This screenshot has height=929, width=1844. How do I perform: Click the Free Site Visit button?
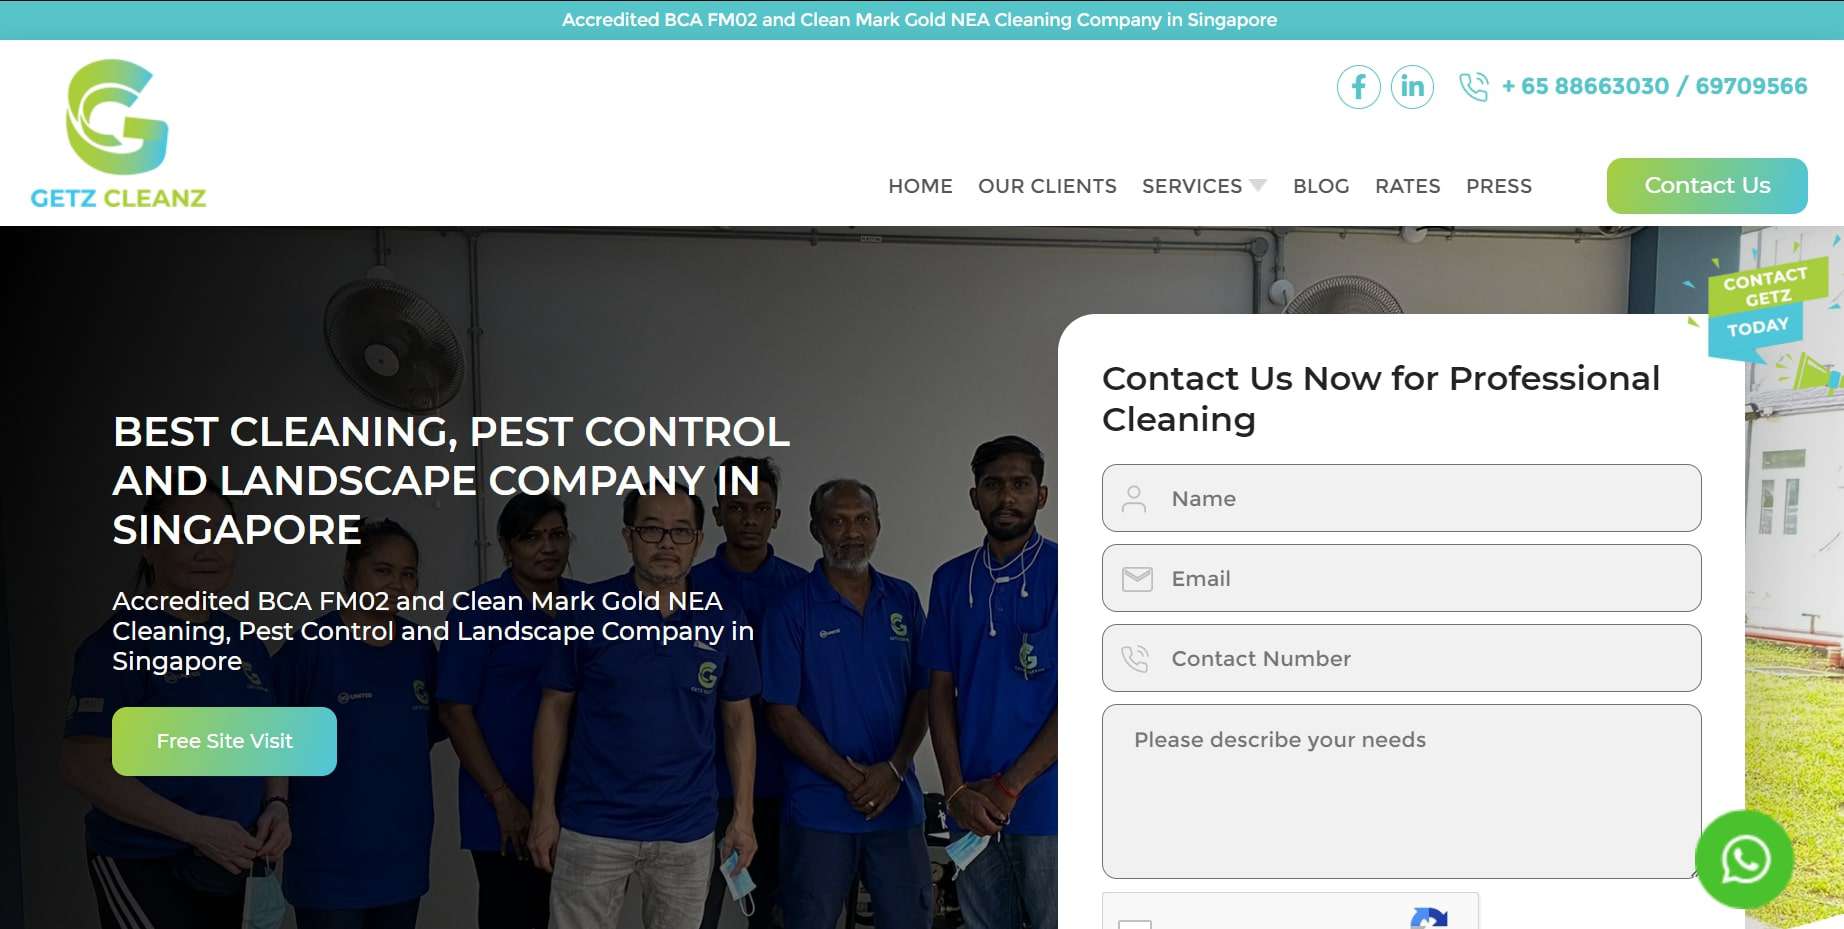tap(224, 741)
